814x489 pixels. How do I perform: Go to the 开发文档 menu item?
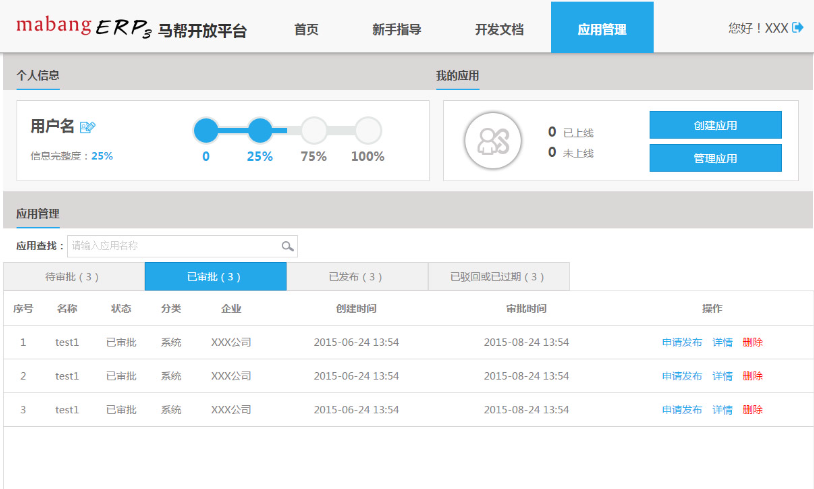[498, 29]
